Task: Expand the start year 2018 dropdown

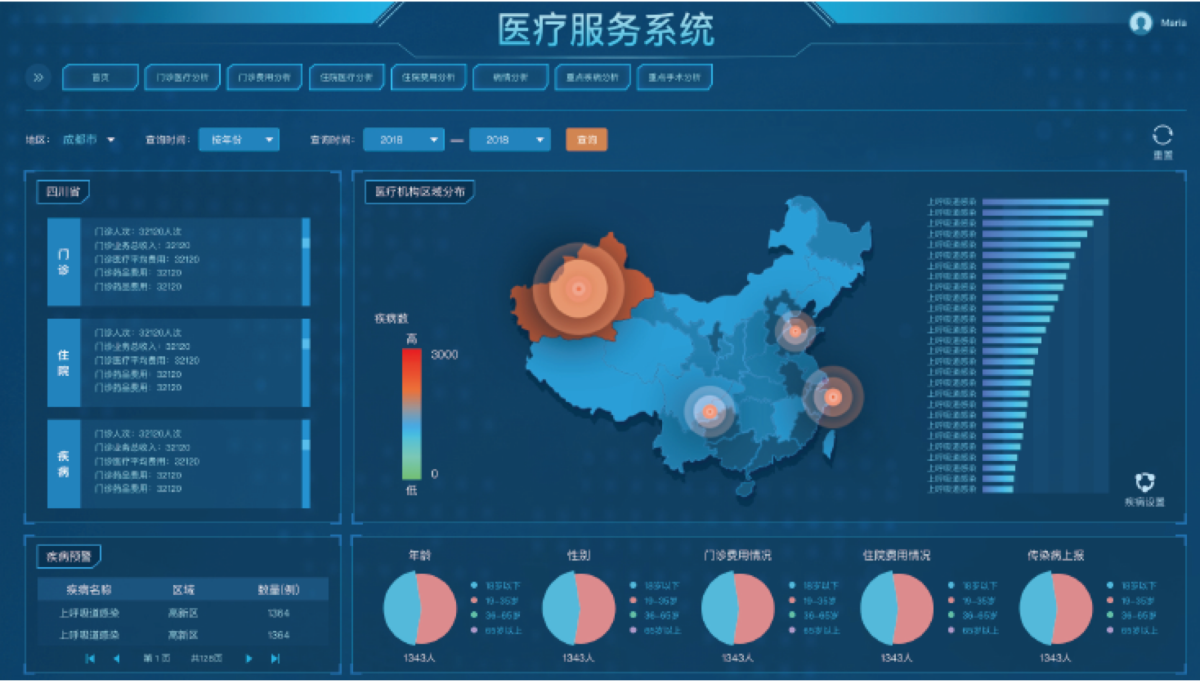Action: pyautogui.click(x=404, y=140)
